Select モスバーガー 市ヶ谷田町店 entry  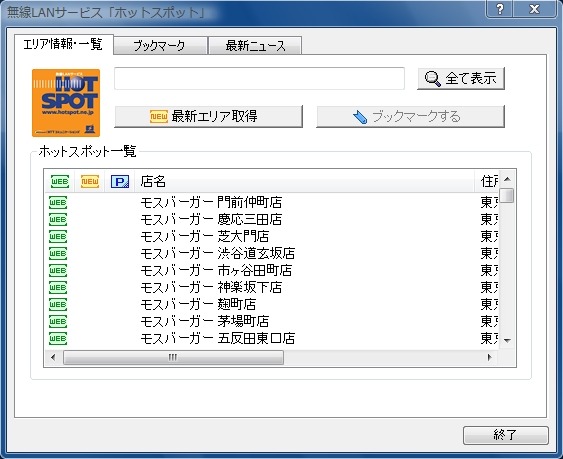tap(216, 270)
